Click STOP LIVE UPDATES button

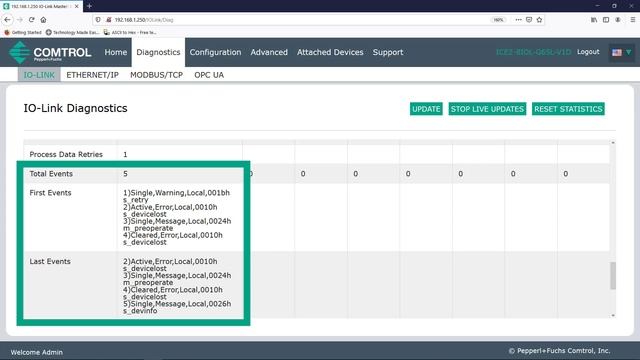[x=487, y=109]
